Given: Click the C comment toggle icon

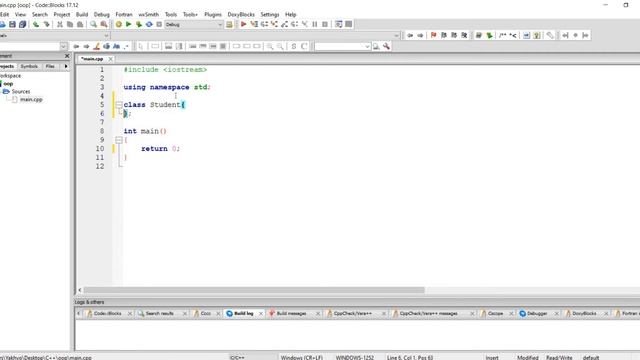Looking at the screenshot, I should tap(304, 47).
